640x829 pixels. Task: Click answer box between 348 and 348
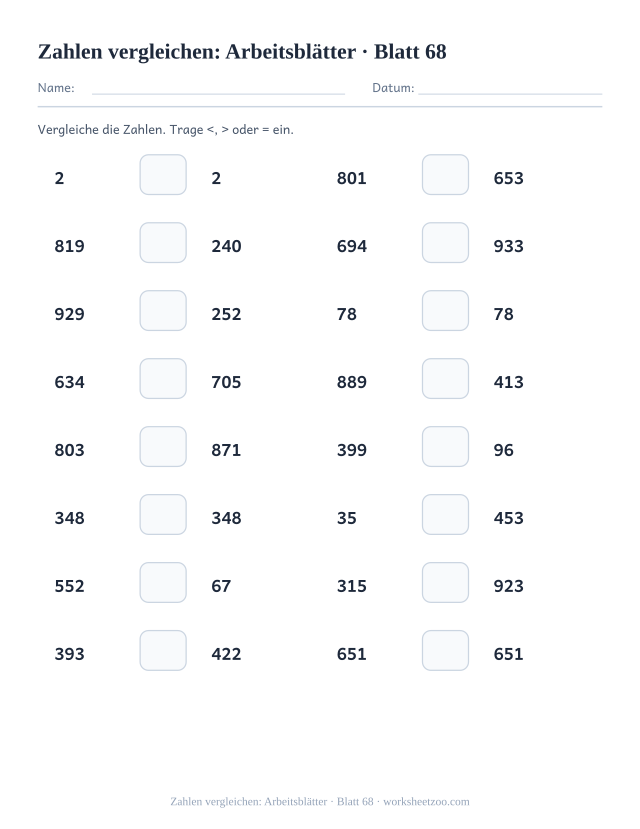tap(163, 514)
